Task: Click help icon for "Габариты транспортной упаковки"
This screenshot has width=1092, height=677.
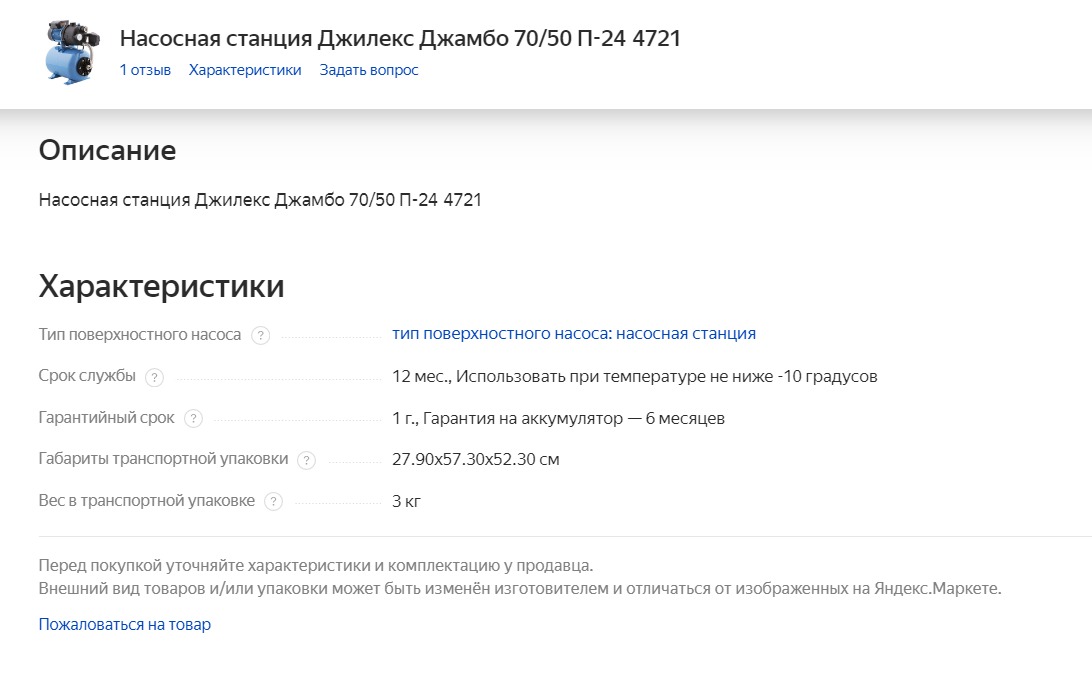Action: click(x=306, y=460)
